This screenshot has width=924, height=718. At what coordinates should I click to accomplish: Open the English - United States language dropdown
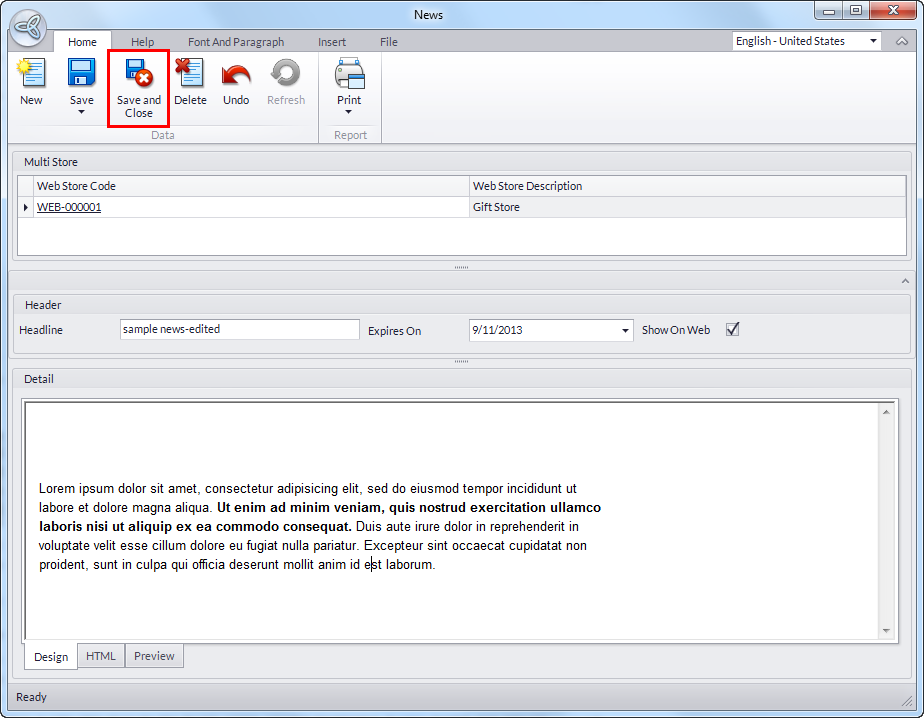point(873,41)
